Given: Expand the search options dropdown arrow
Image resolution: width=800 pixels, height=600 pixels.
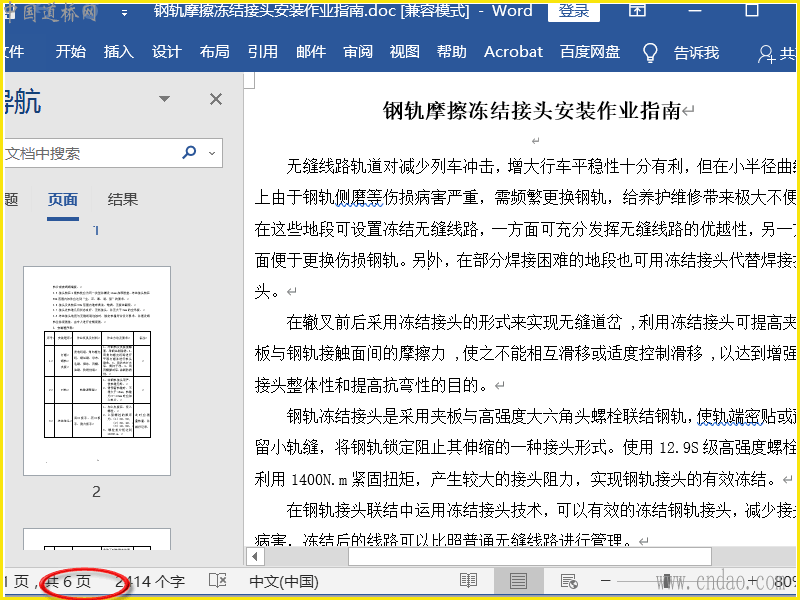Looking at the screenshot, I should click(210, 154).
